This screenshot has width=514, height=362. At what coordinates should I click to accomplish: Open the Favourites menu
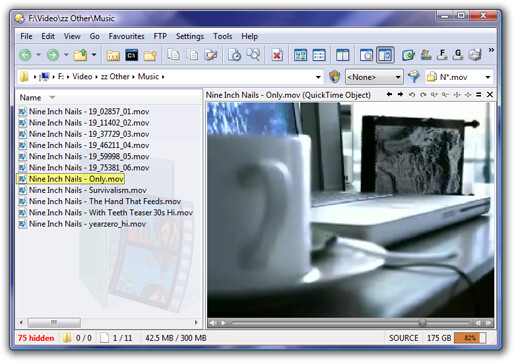click(x=126, y=36)
